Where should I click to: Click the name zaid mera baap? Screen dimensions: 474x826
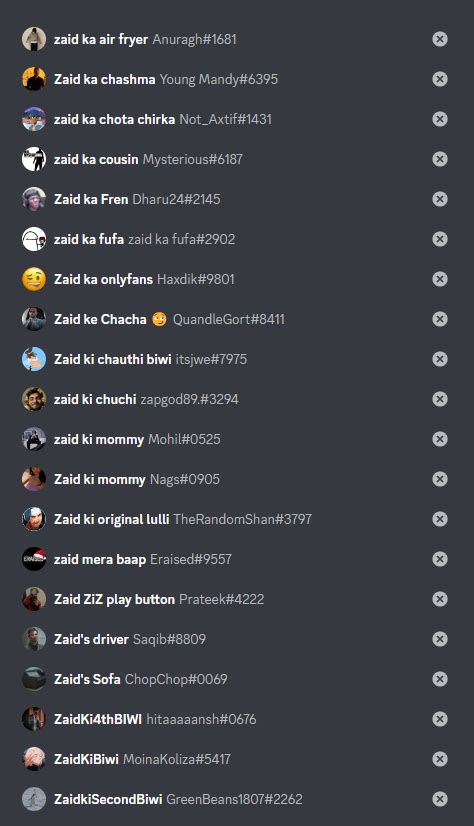[100, 559]
